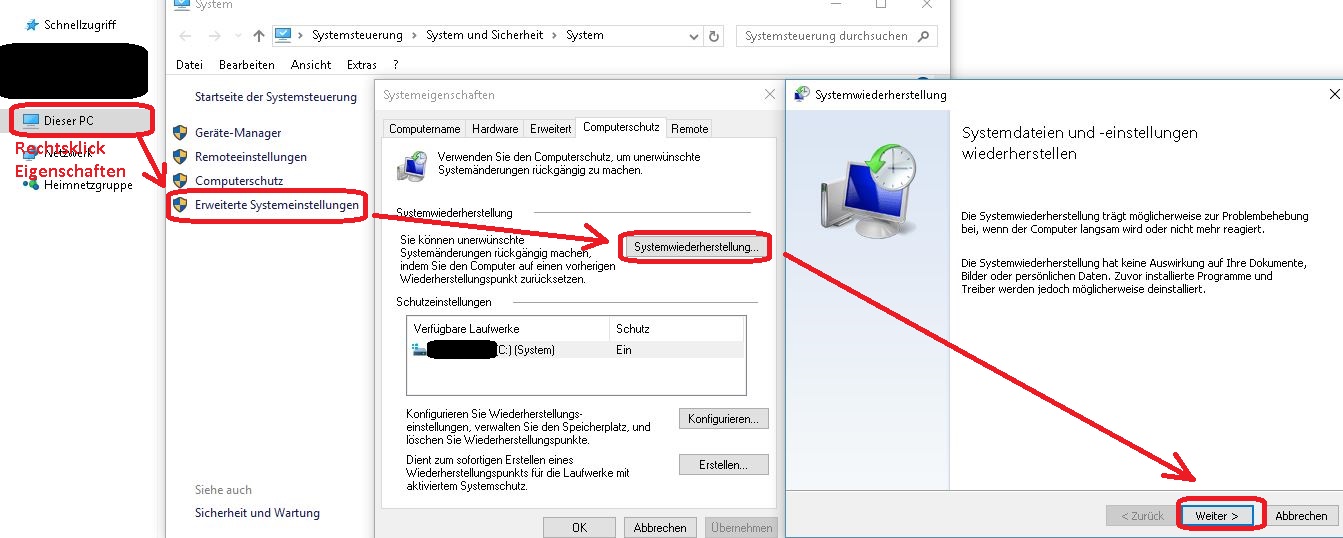1343x538 pixels.
Task: Click the search magnifier icon
Action: click(925, 36)
